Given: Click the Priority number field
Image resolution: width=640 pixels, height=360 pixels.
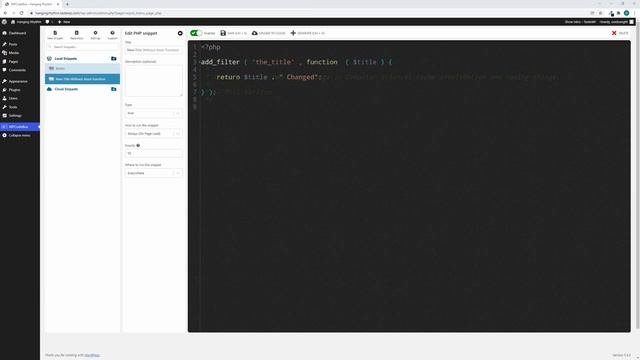Looking at the screenshot, I should (x=153, y=153).
